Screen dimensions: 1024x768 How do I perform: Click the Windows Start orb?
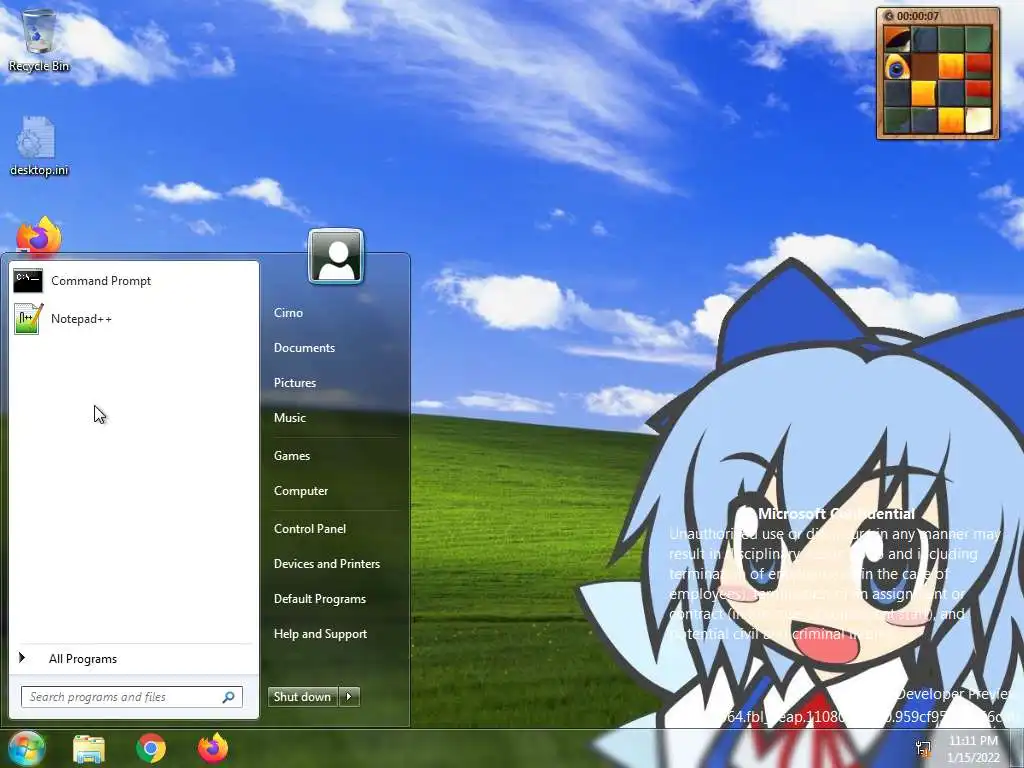point(25,748)
